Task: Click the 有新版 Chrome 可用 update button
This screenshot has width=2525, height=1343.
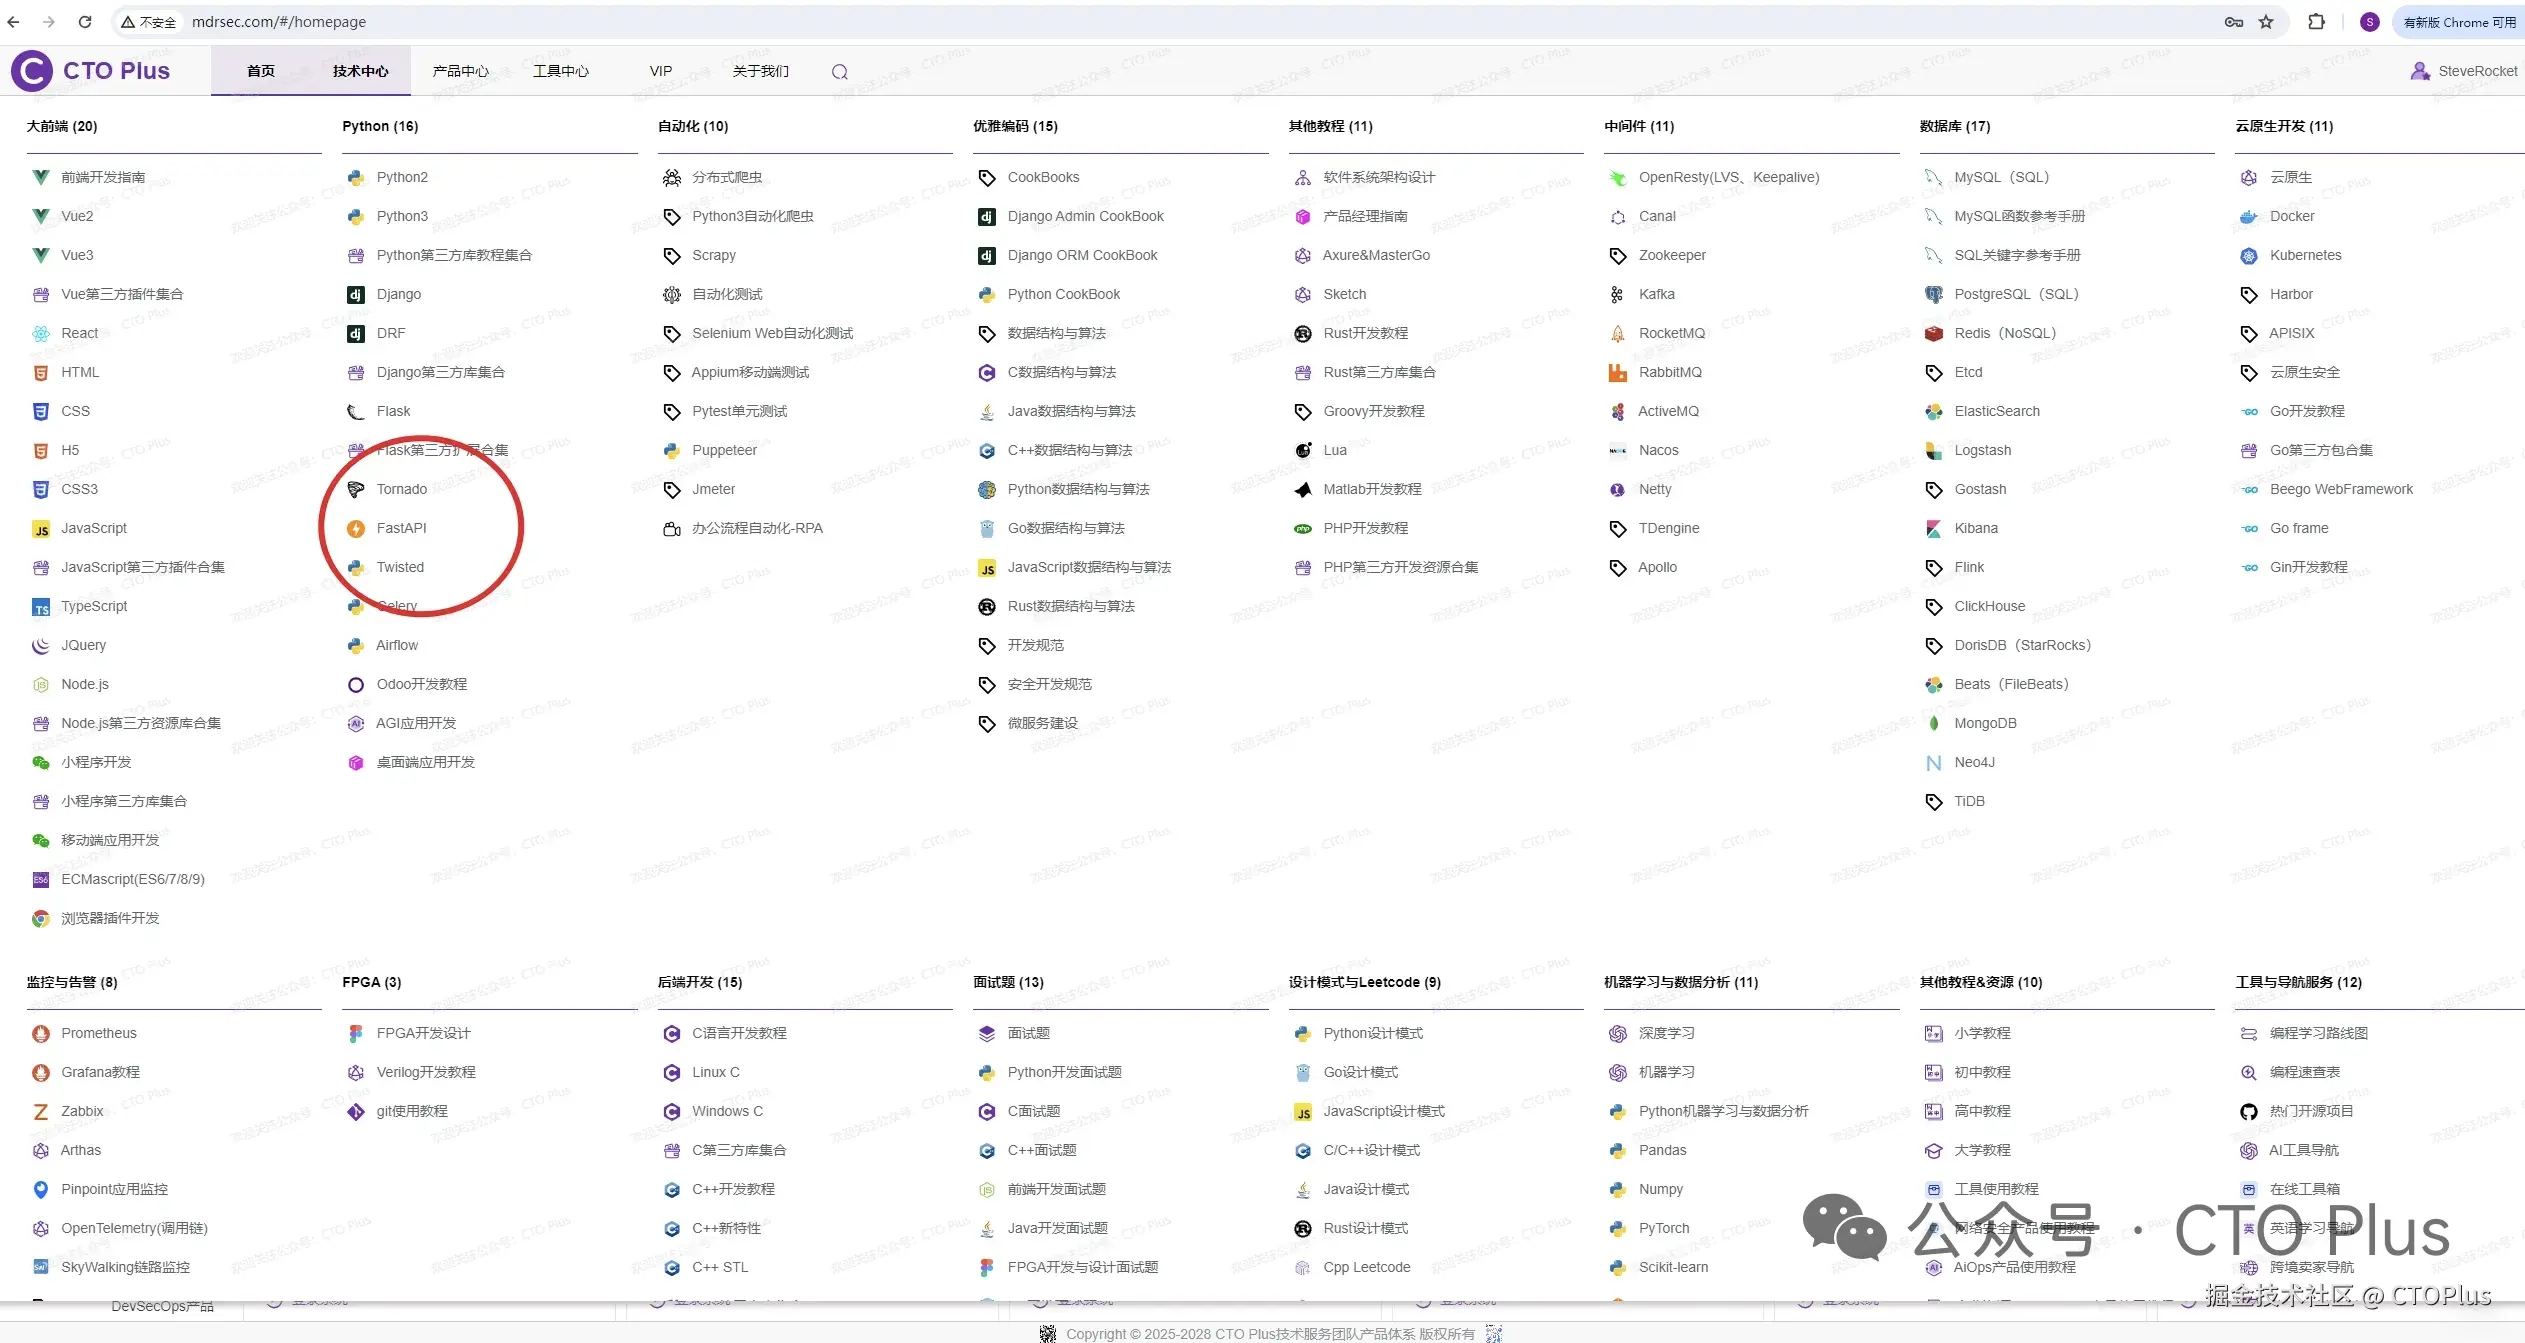Action: 2458,22
